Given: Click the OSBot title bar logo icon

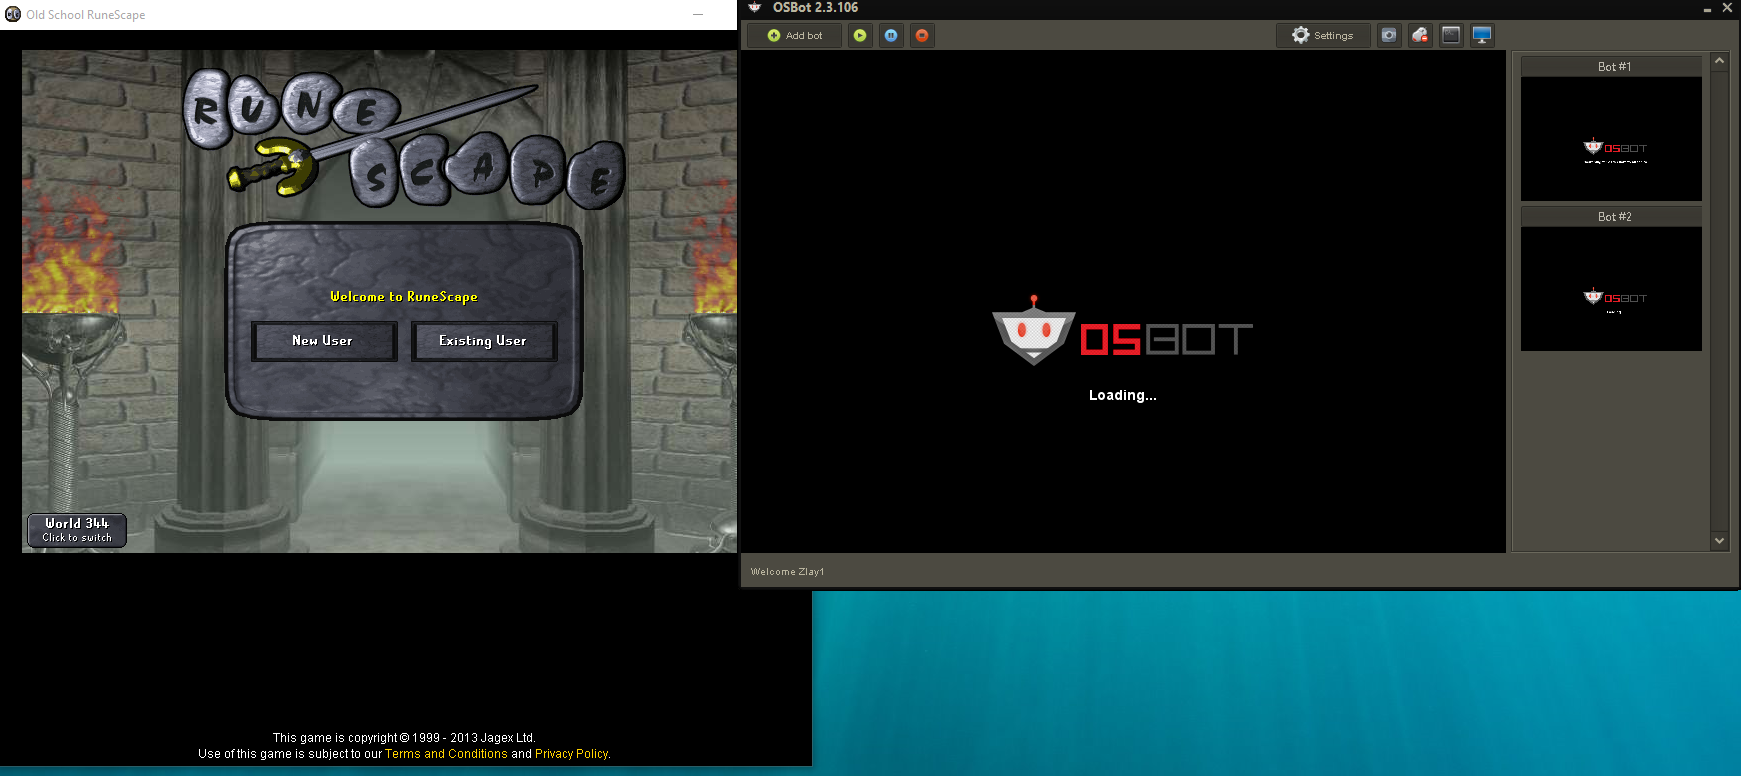Looking at the screenshot, I should pyautogui.click(x=755, y=8).
